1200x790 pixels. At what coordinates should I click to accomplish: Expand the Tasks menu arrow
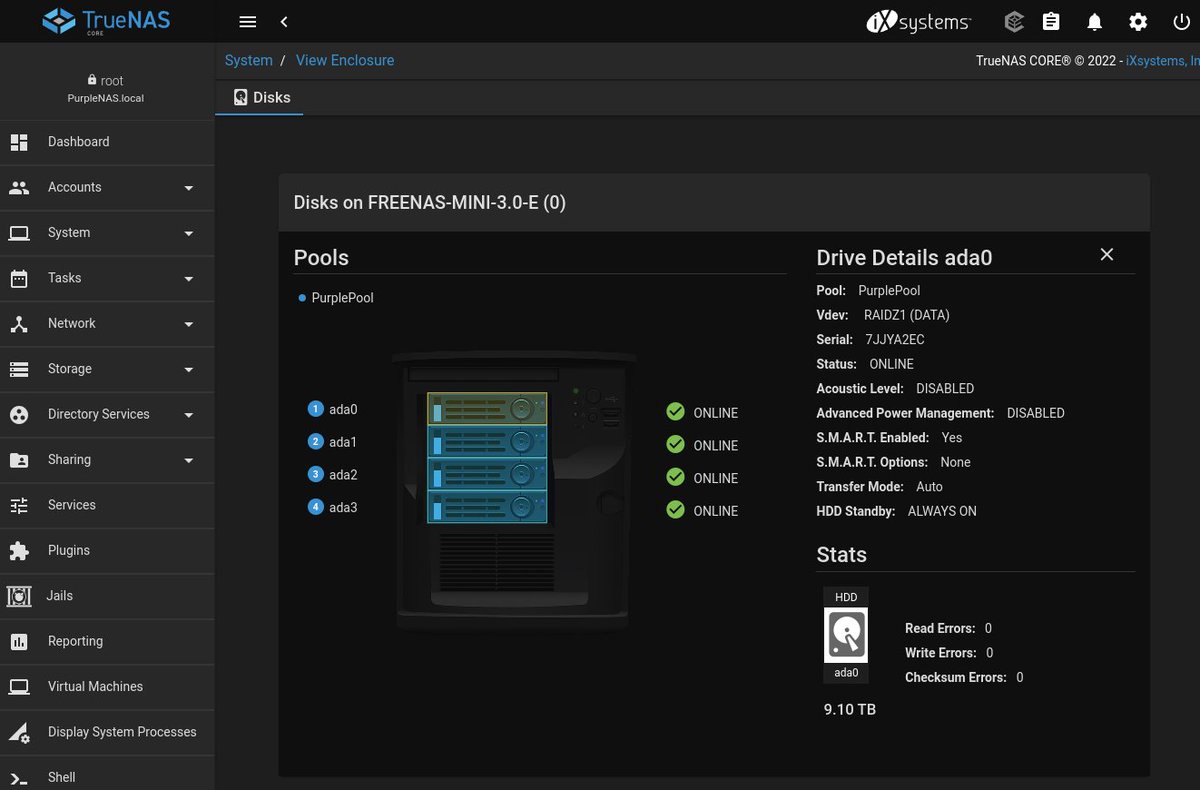pyautogui.click(x=189, y=279)
